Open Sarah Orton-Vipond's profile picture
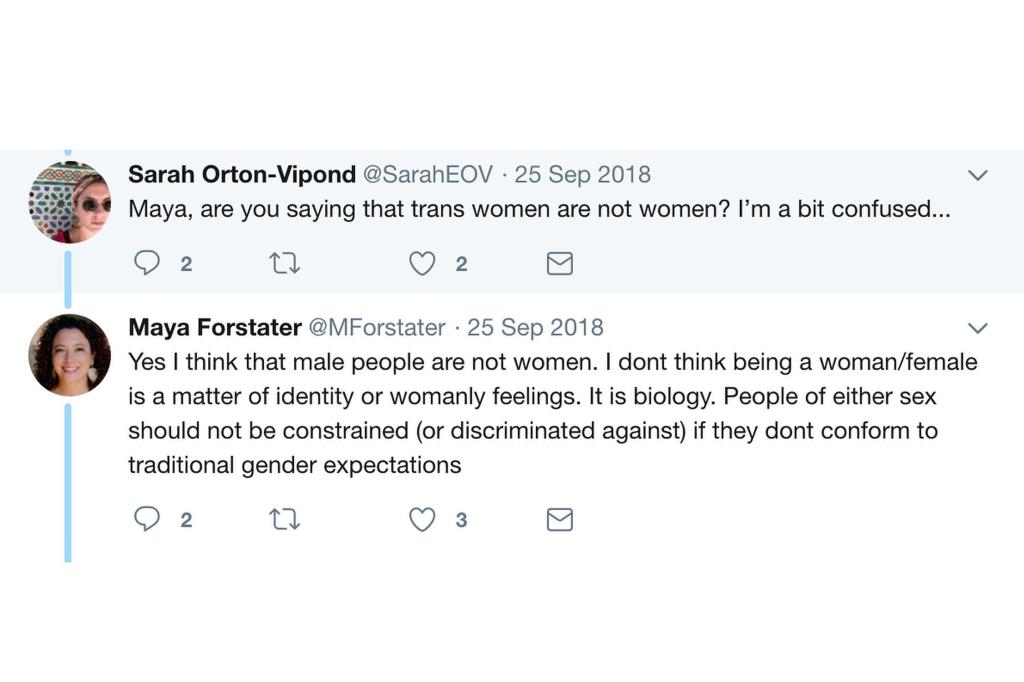 (x=69, y=202)
